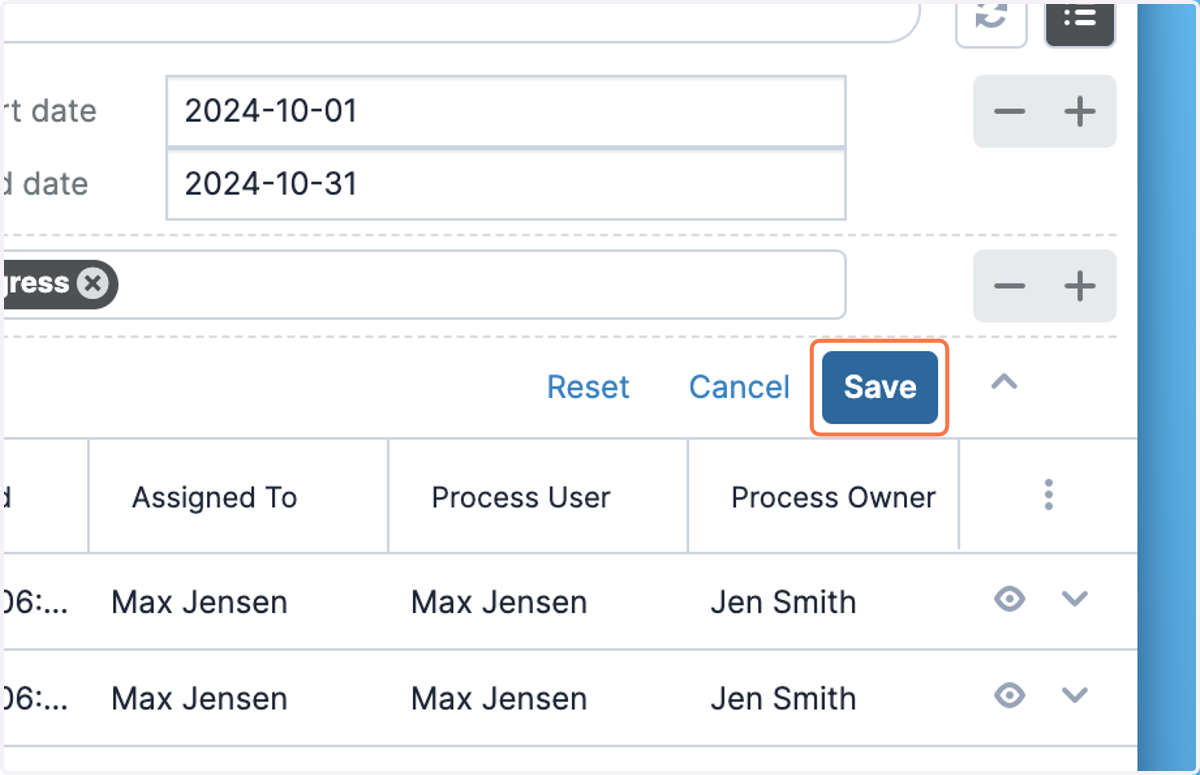Screen dimensions: 1200x775
Task: View first Max Jensen row eye icon
Action: [1010, 599]
